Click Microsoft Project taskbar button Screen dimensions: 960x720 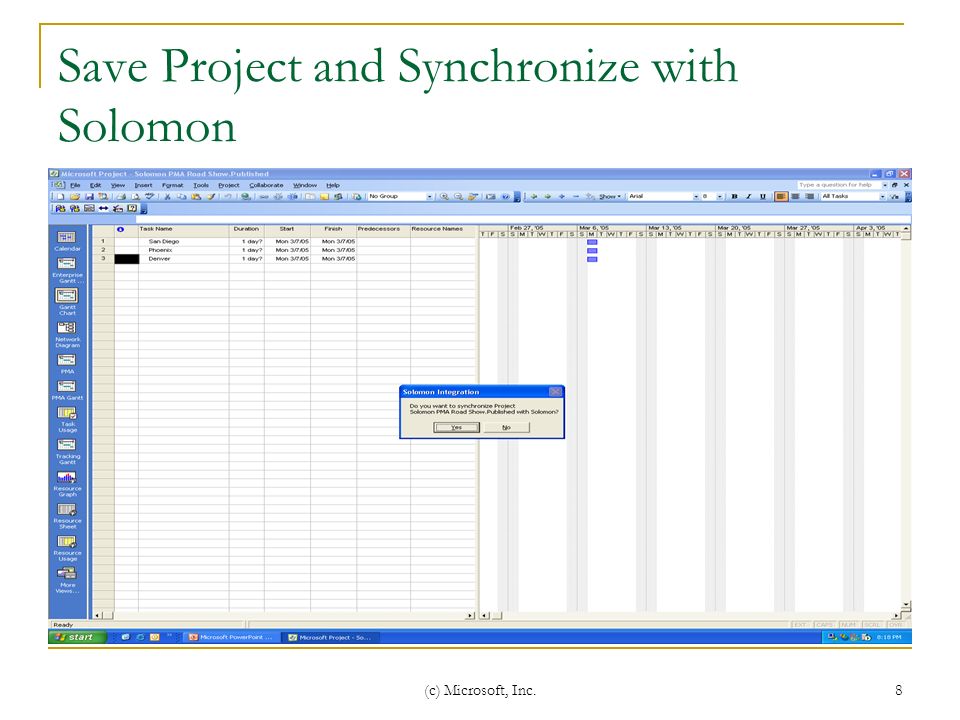(331, 637)
